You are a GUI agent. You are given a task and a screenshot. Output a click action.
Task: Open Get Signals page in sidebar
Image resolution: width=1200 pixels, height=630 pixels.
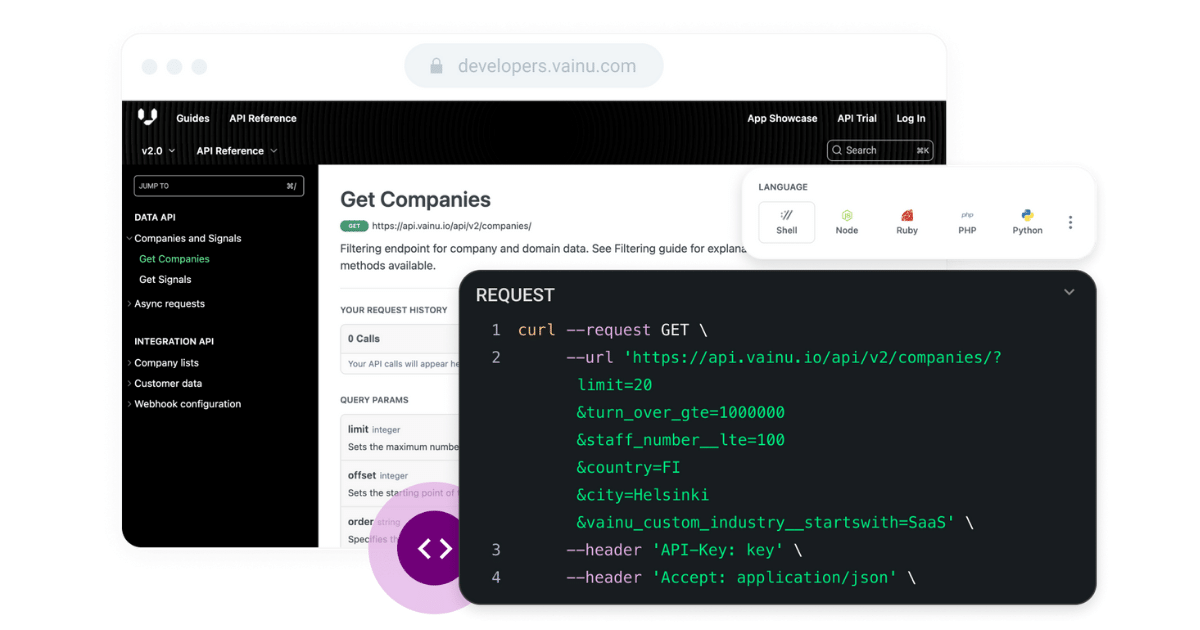(x=165, y=280)
